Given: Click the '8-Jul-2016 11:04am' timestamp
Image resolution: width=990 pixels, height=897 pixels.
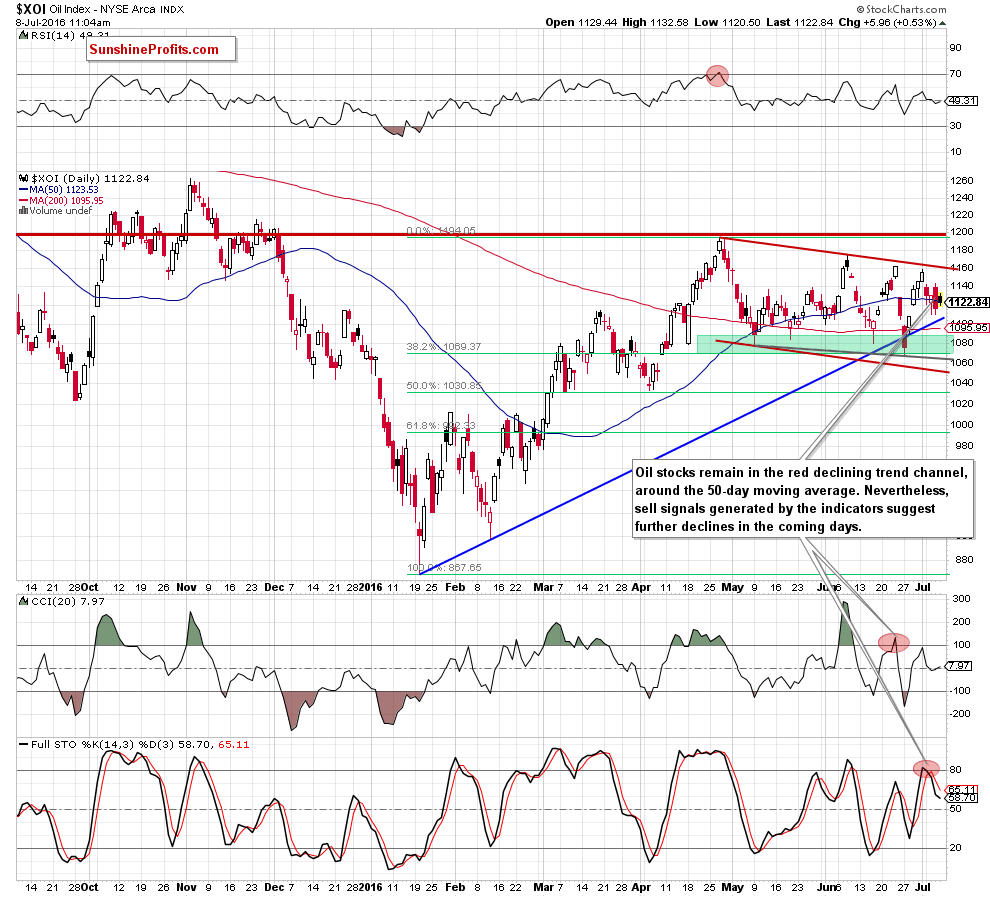Looking at the screenshot, I should coord(63,23).
